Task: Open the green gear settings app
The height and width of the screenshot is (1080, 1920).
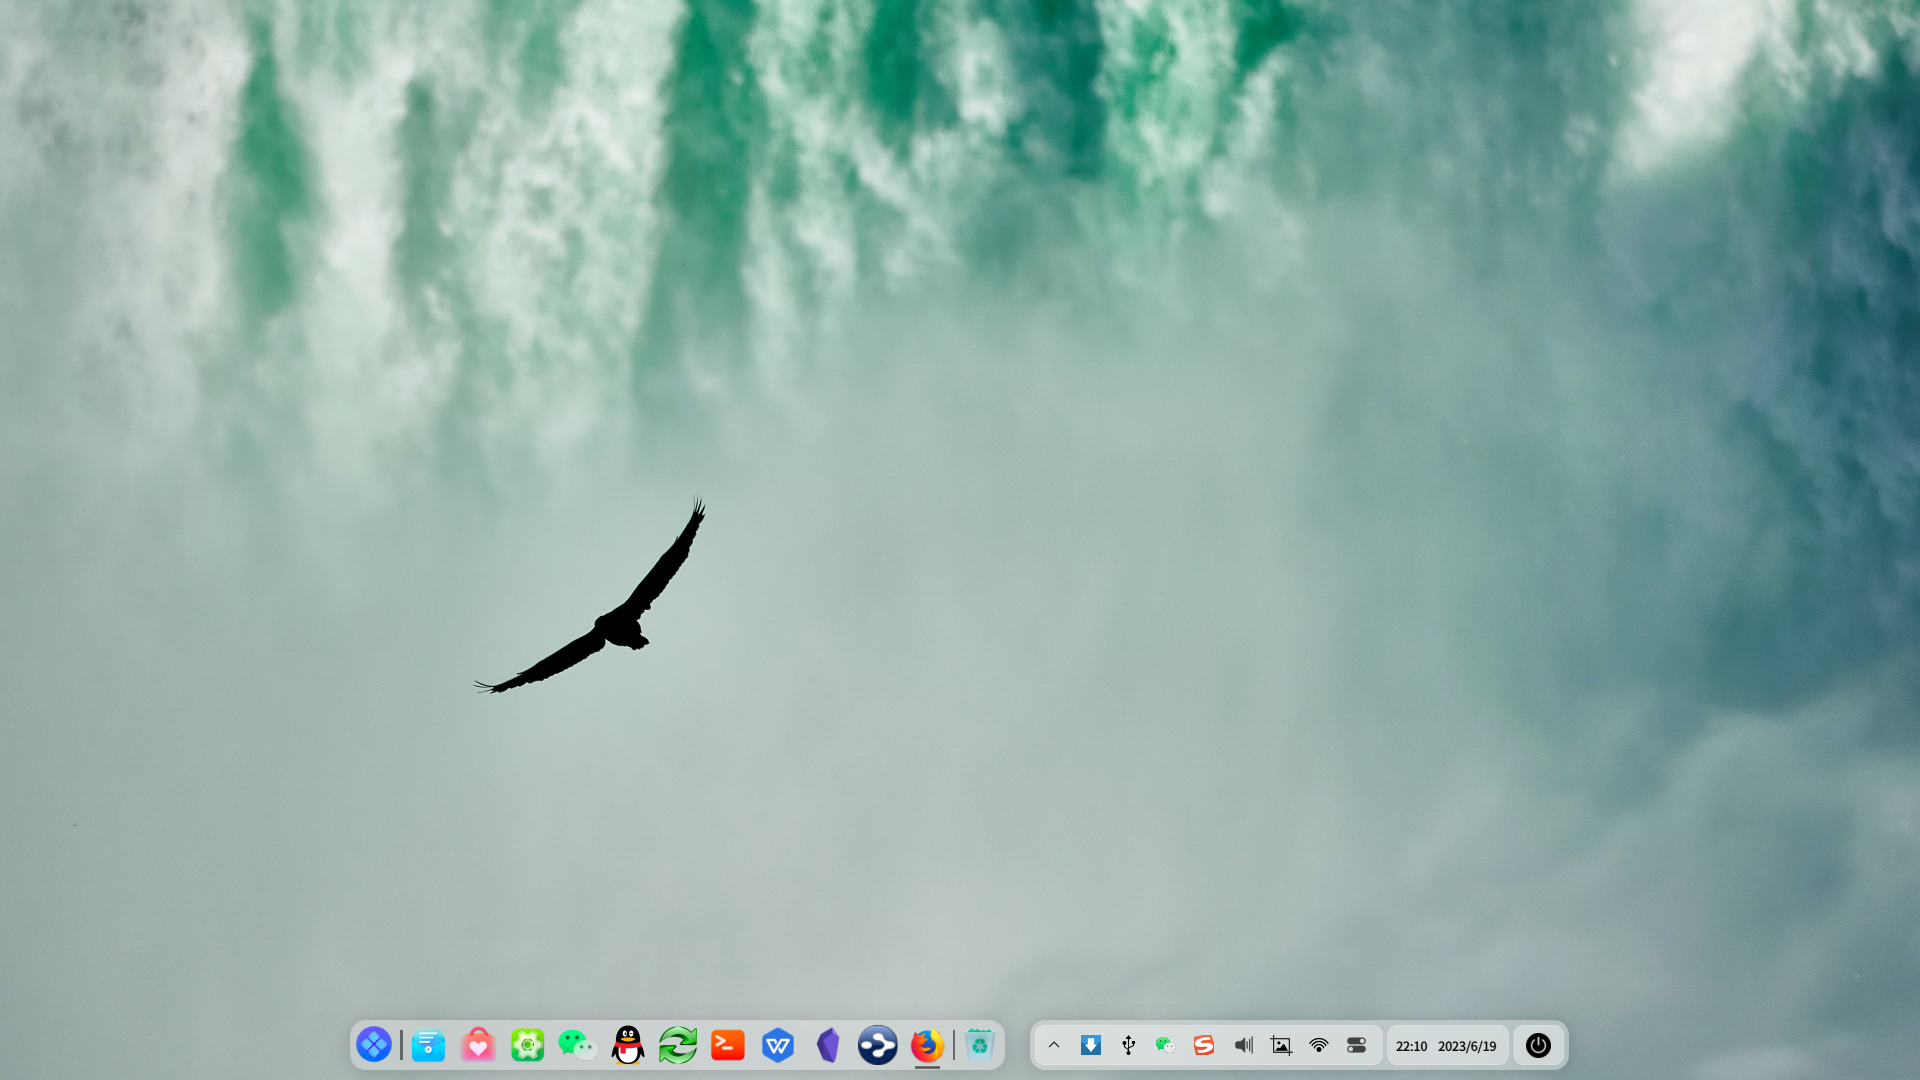Action: click(x=527, y=1045)
